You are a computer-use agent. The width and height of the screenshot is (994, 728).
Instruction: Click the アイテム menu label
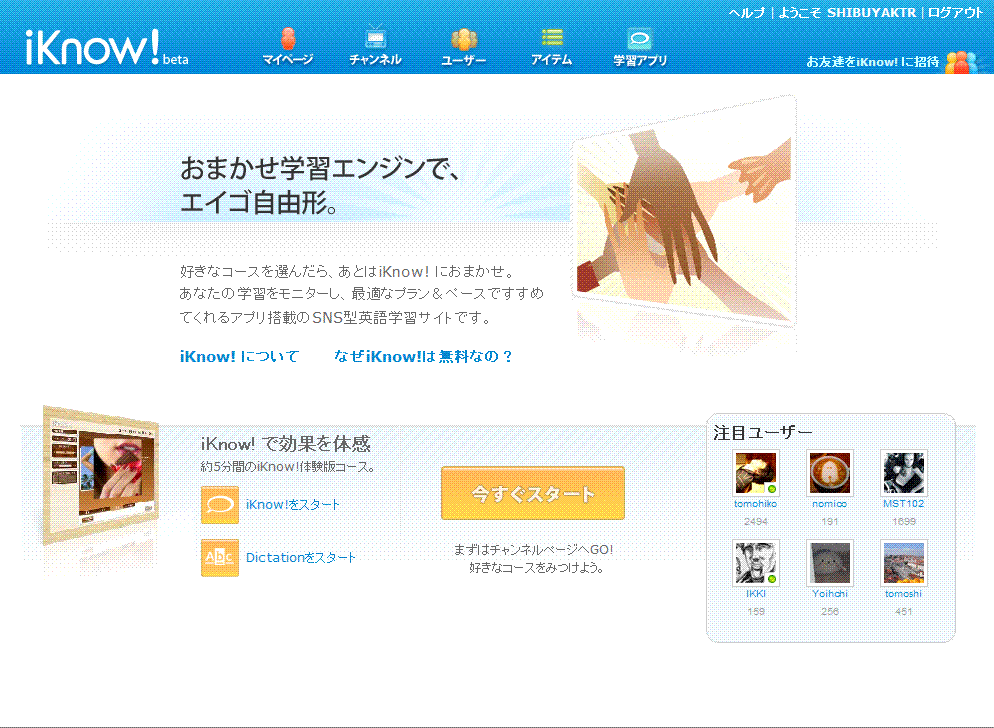[x=552, y=60]
